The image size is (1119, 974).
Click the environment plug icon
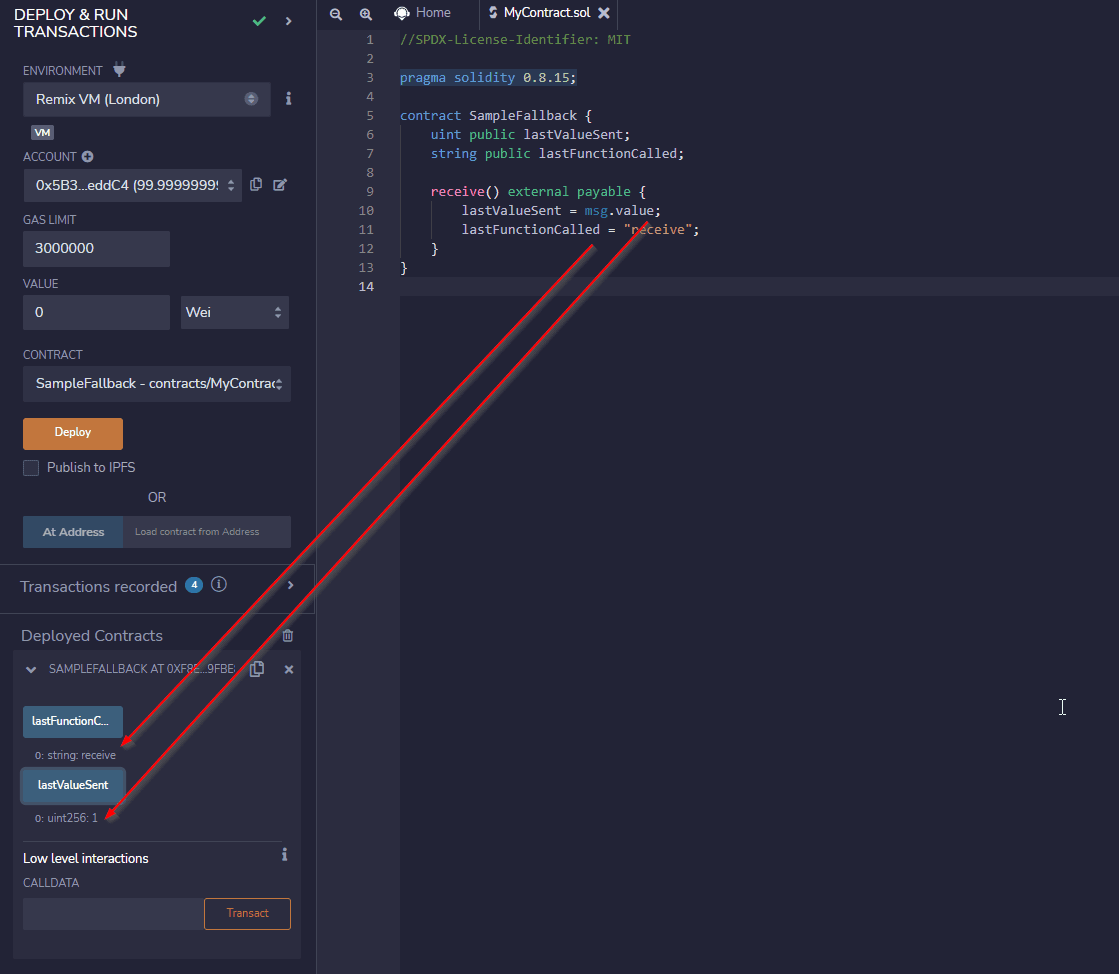tap(119, 70)
